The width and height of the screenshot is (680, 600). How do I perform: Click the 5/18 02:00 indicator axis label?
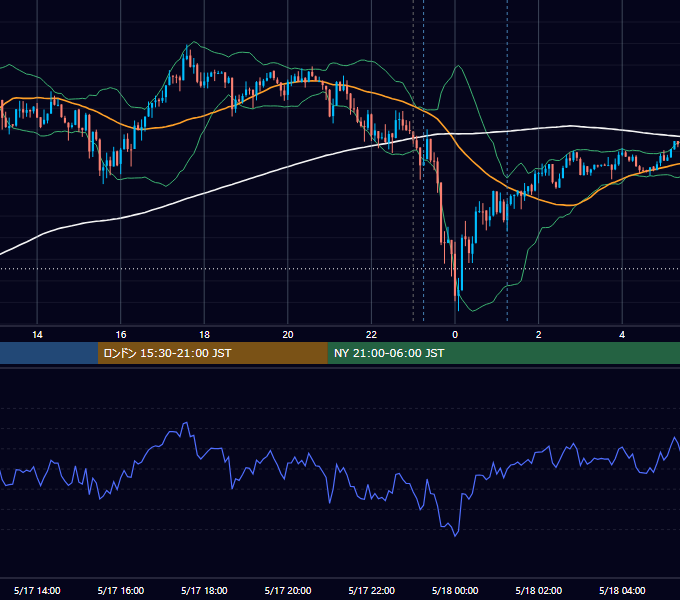click(x=538, y=590)
